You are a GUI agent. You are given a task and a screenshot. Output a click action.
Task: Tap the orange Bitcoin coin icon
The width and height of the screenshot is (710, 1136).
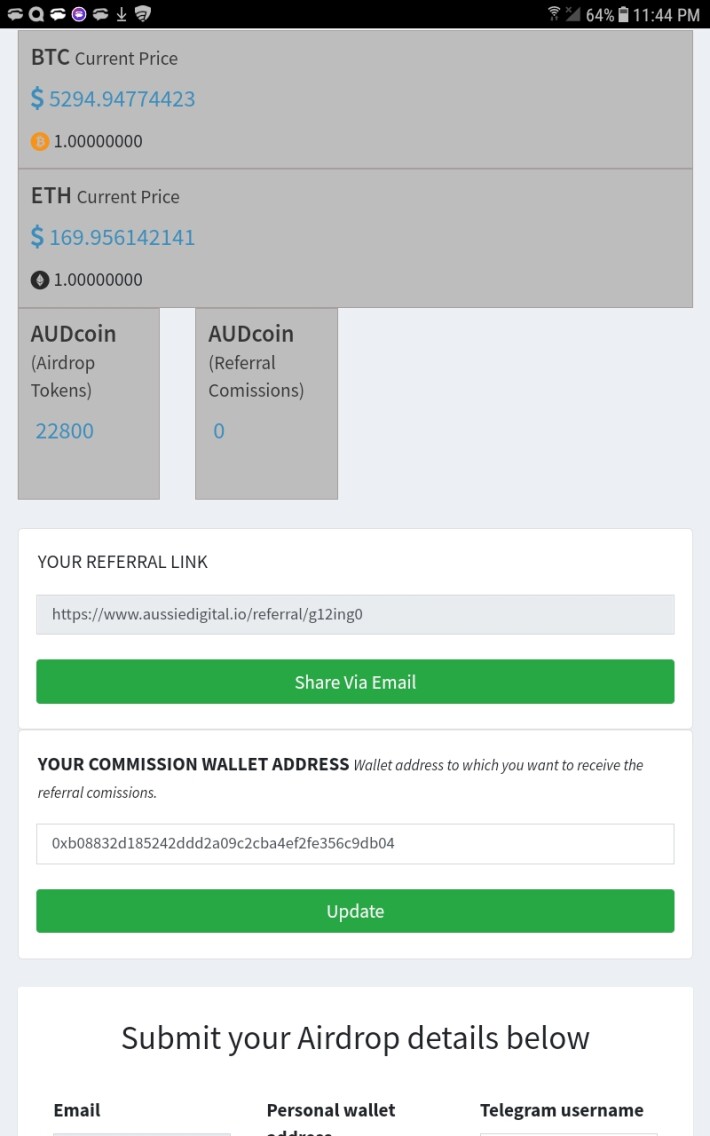40,141
